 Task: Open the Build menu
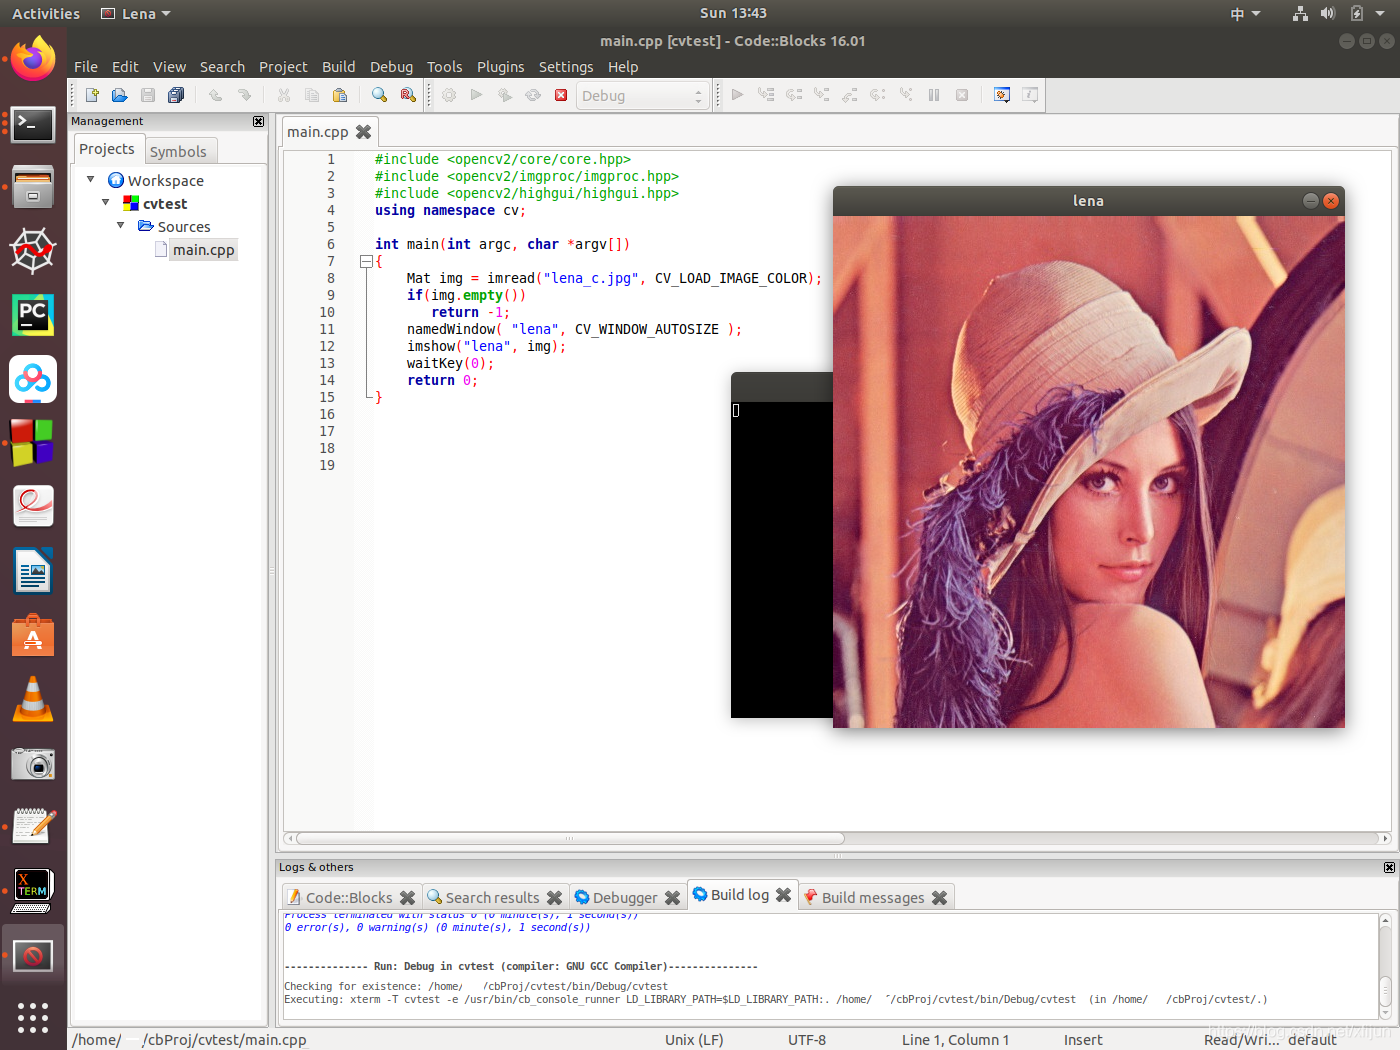coord(338,67)
